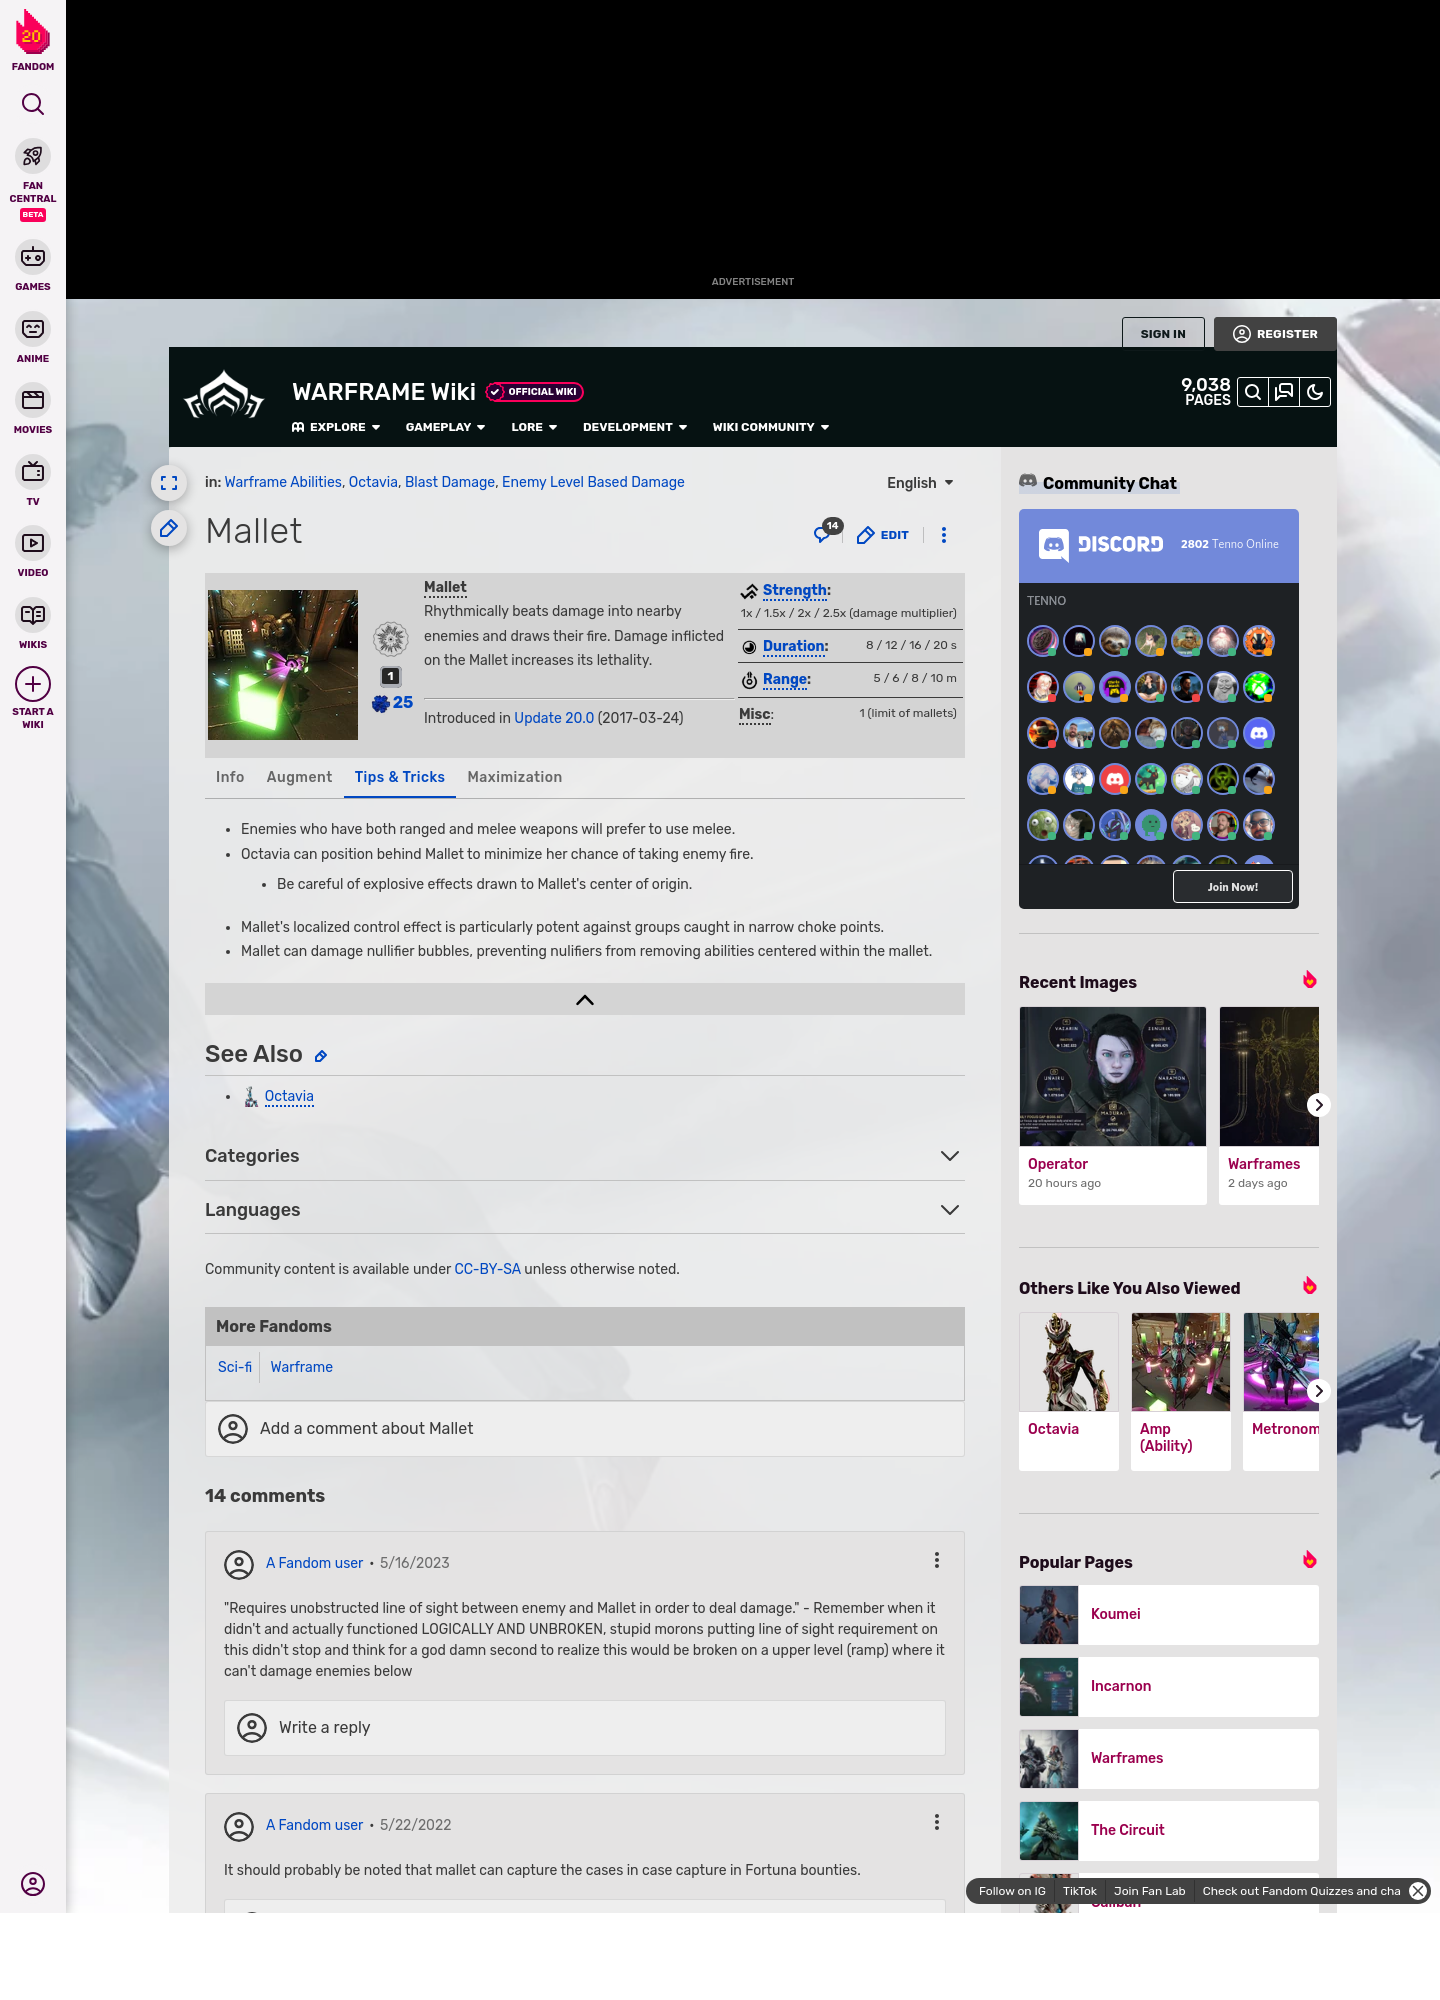Open the Update 20.0 link
The height and width of the screenshot is (2000, 1440).
pyautogui.click(x=554, y=718)
